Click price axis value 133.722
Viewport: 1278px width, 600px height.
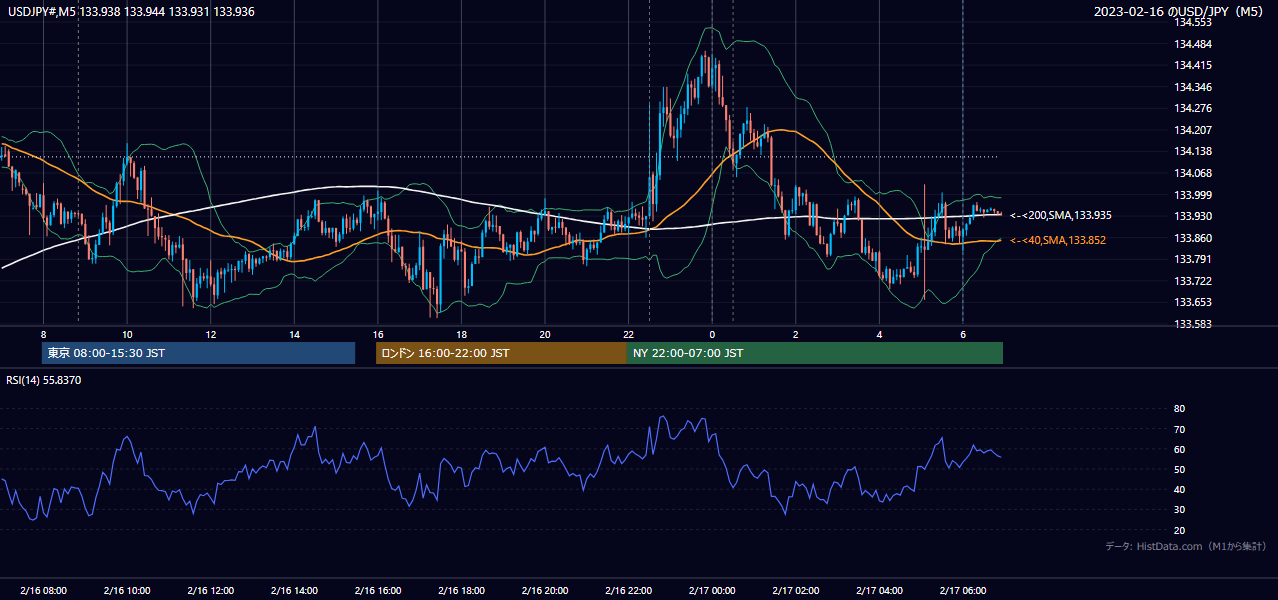(x=1192, y=281)
